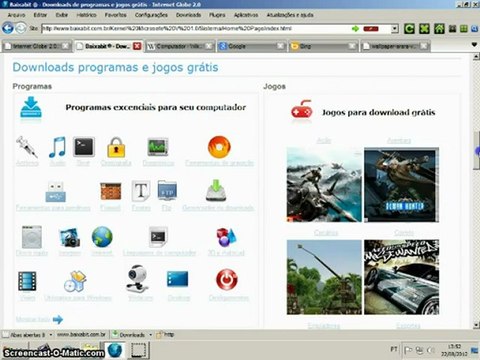This screenshot has width=480, height=360.
Task: Click the green stop X toolbar button
Action: coord(424,29)
